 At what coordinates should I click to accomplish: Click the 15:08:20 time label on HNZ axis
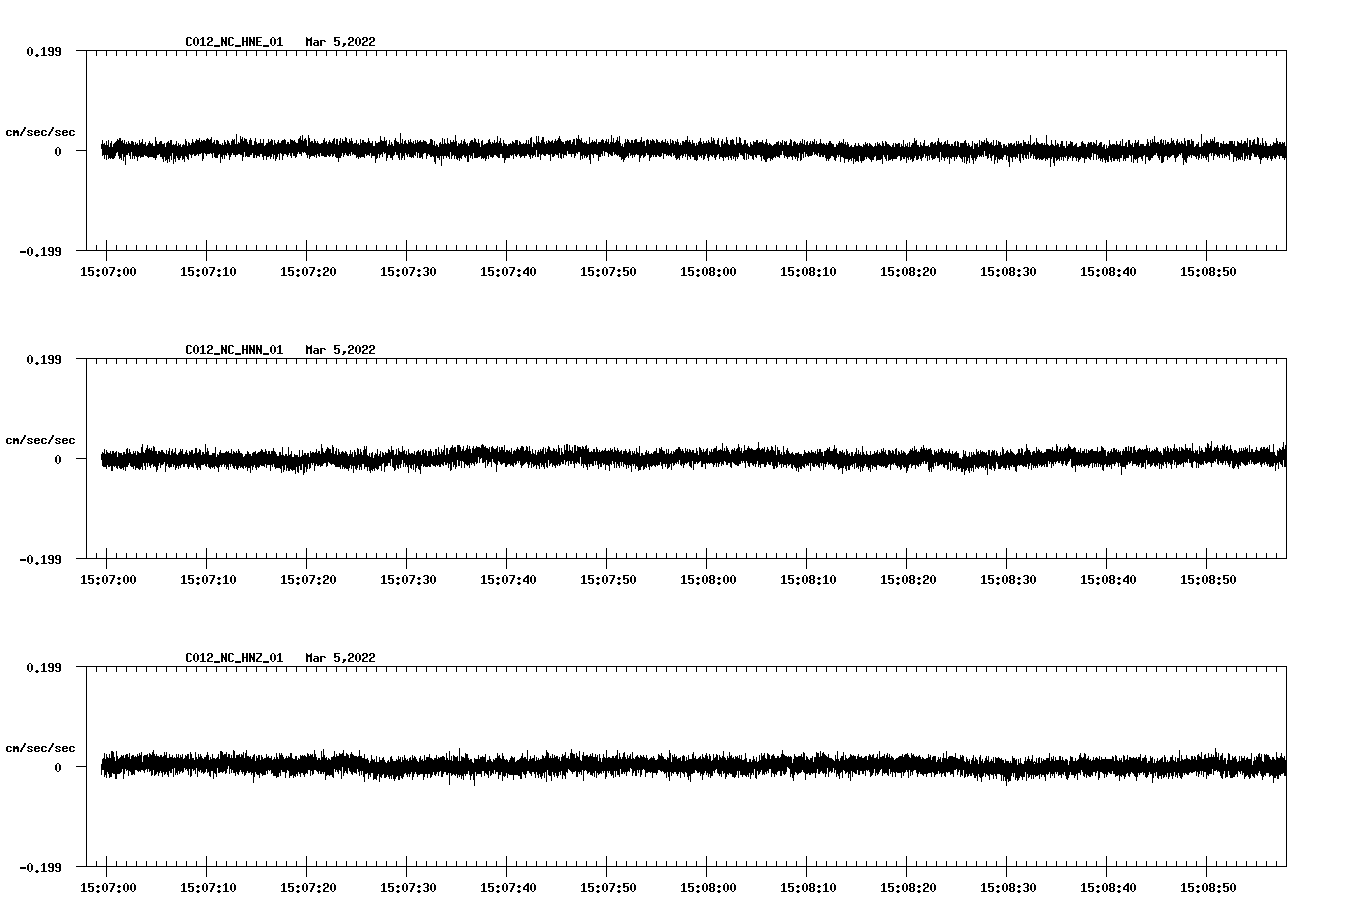pyautogui.click(x=908, y=888)
